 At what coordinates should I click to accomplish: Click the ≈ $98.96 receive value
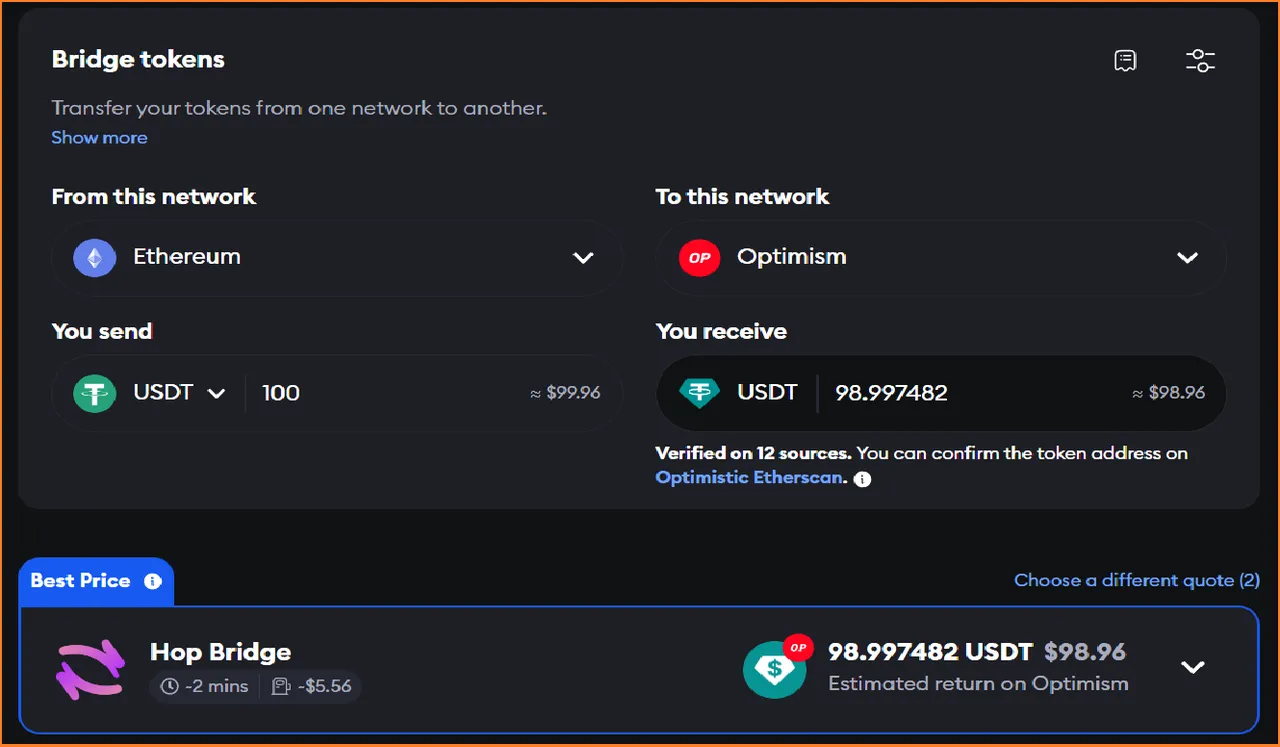1169,393
